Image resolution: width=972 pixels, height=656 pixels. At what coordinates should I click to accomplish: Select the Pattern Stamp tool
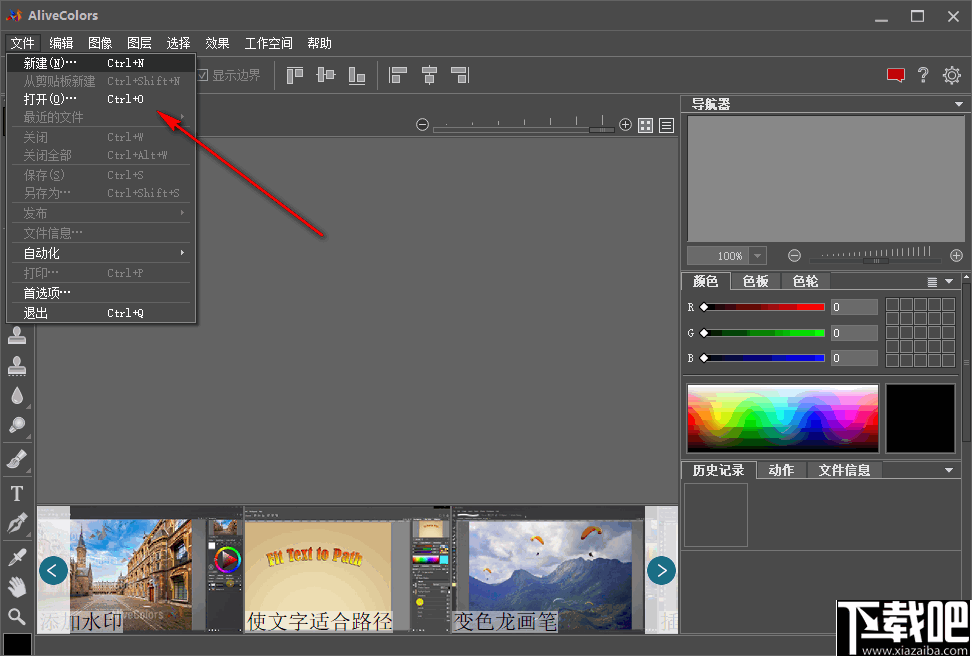pyautogui.click(x=17, y=366)
